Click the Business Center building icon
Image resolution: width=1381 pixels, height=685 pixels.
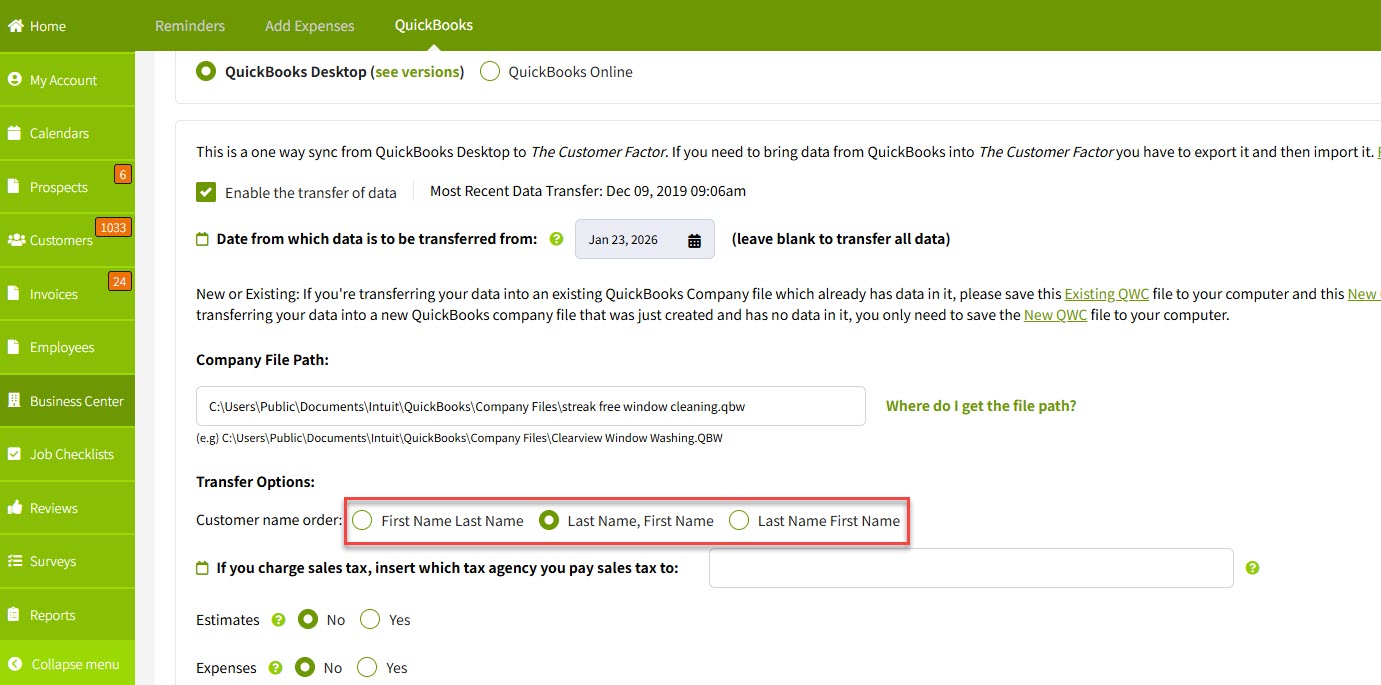[x=14, y=401]
